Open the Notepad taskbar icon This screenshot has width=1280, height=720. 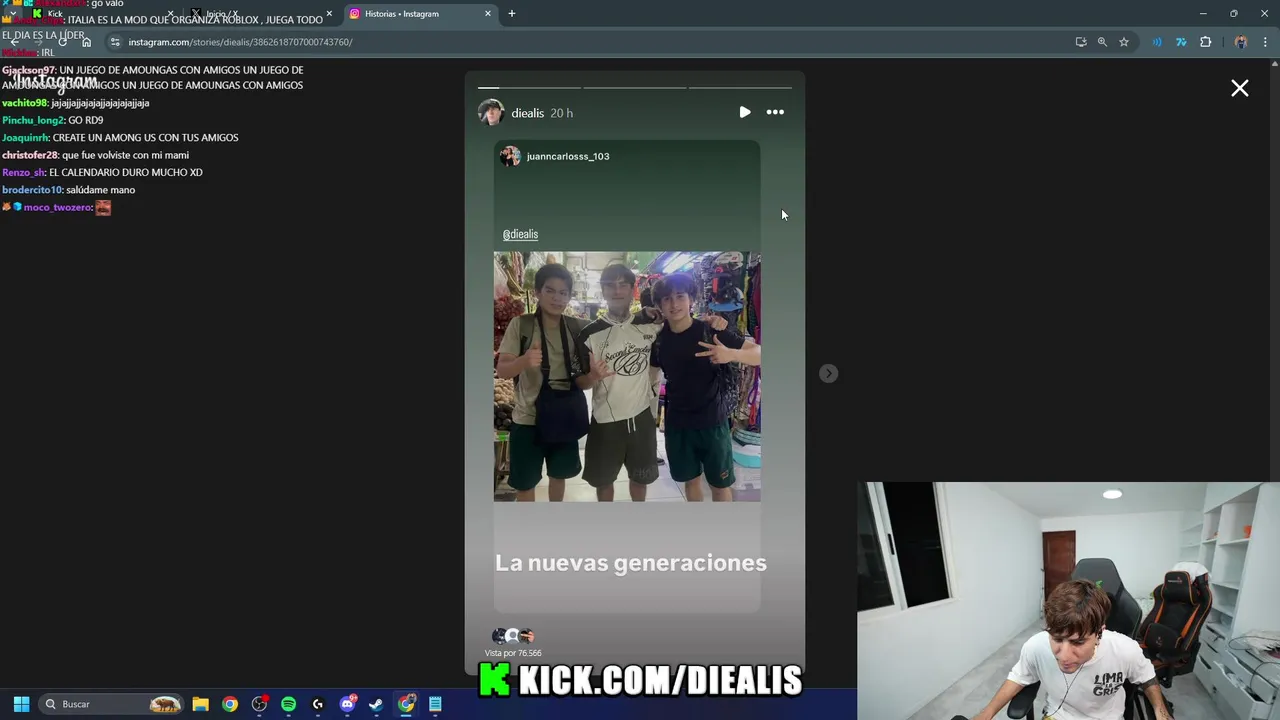point(435,704)
